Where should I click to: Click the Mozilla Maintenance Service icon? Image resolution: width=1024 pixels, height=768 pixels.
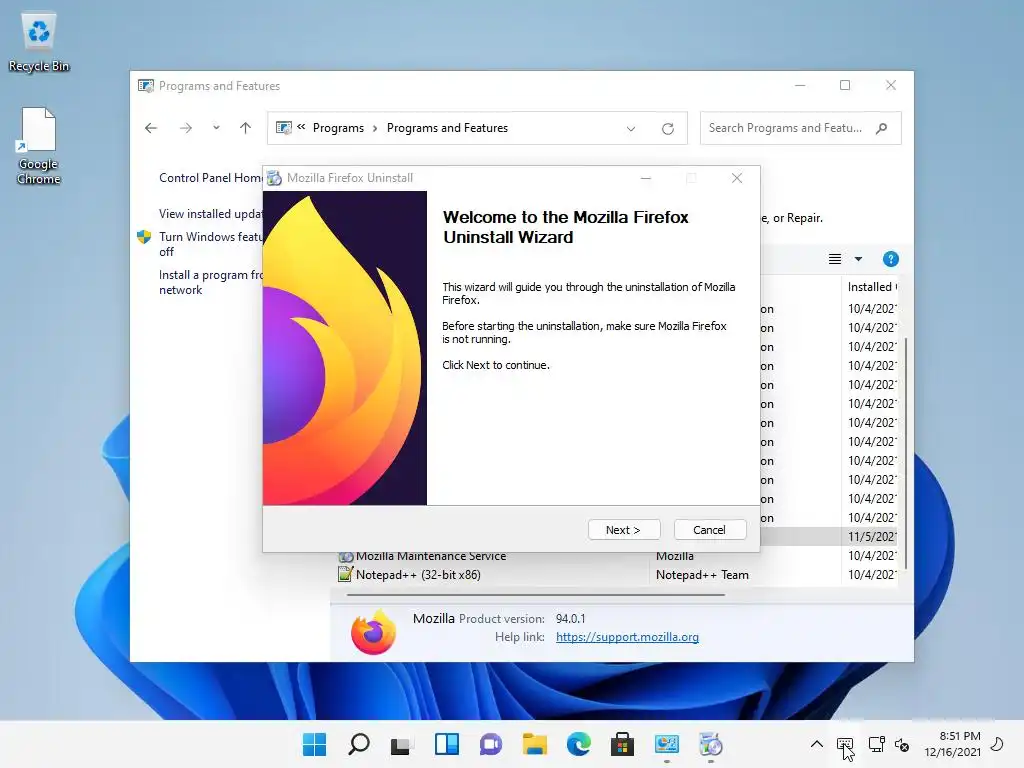coord(345,557)
